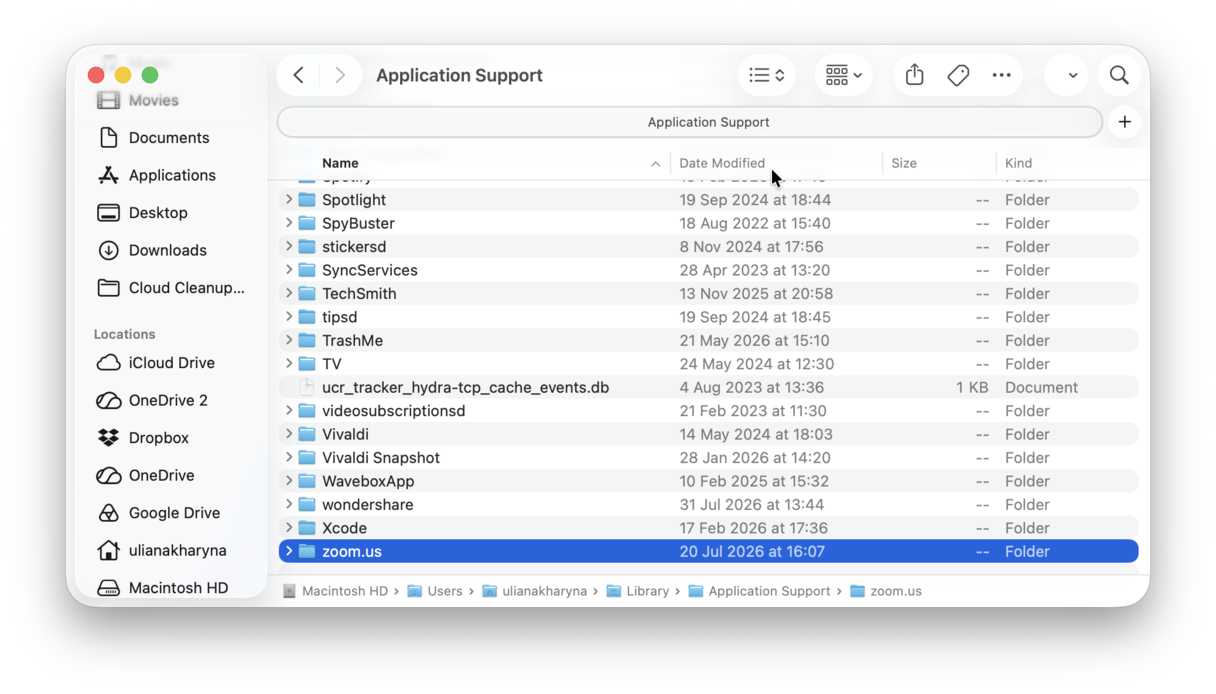Open the ellipsis more-actions menu
Image resolution: width=1216 pixels, height=694 pixels.
1001,75
